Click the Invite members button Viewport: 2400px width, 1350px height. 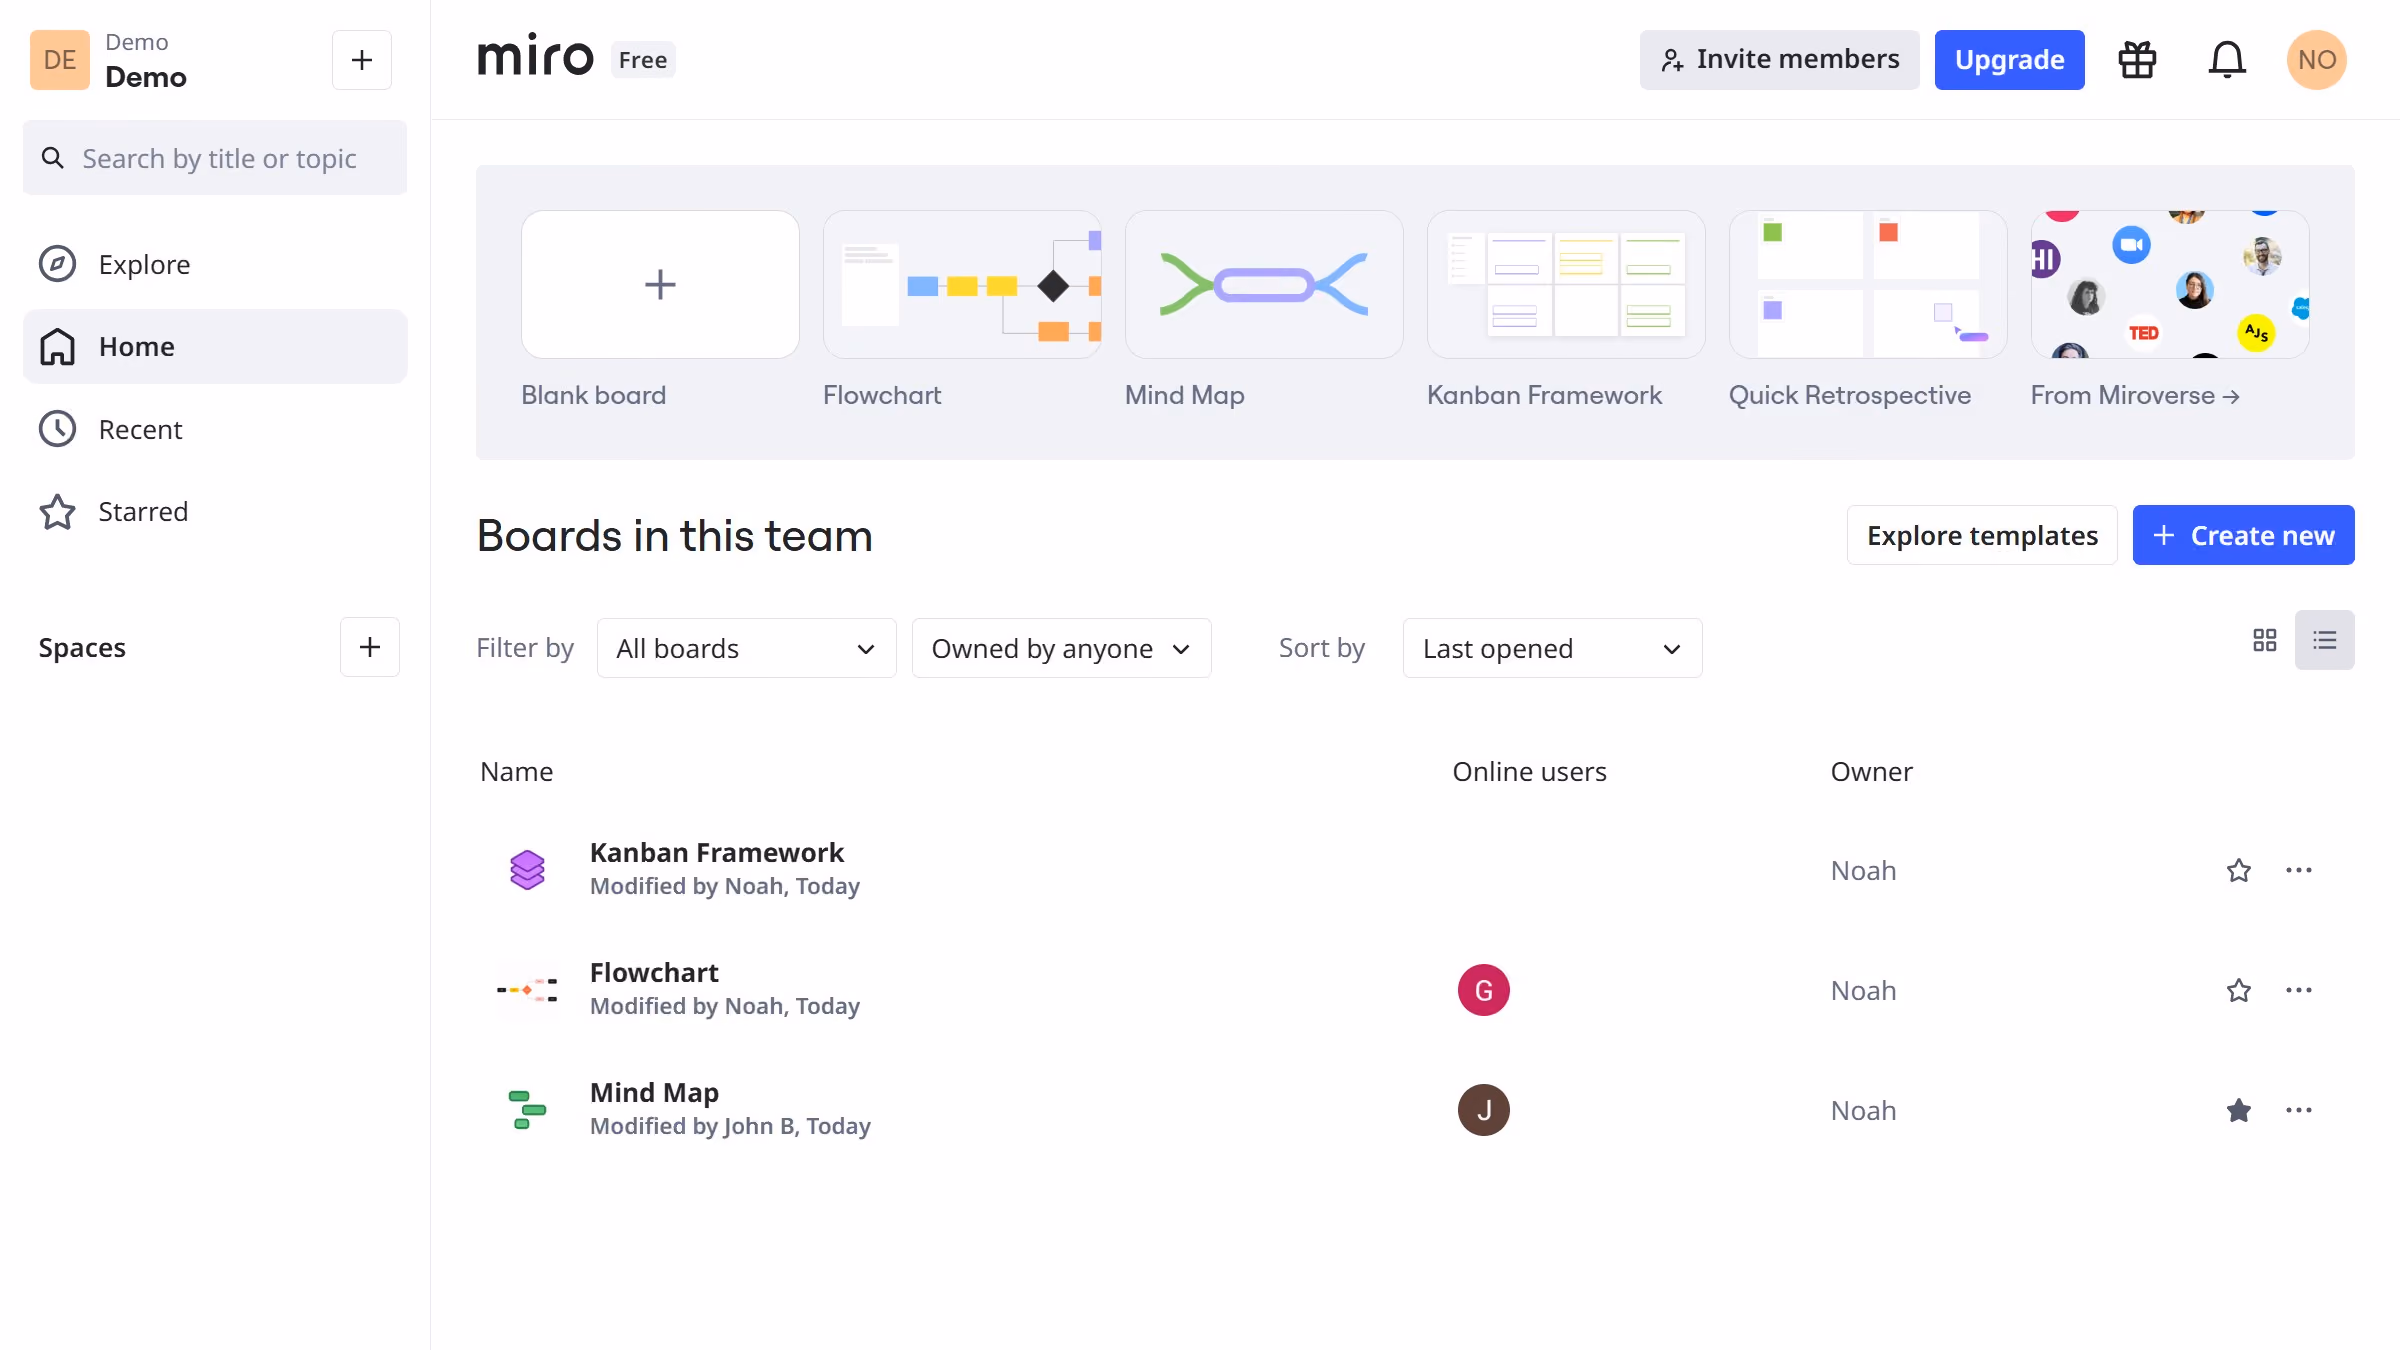point(1779,60)
